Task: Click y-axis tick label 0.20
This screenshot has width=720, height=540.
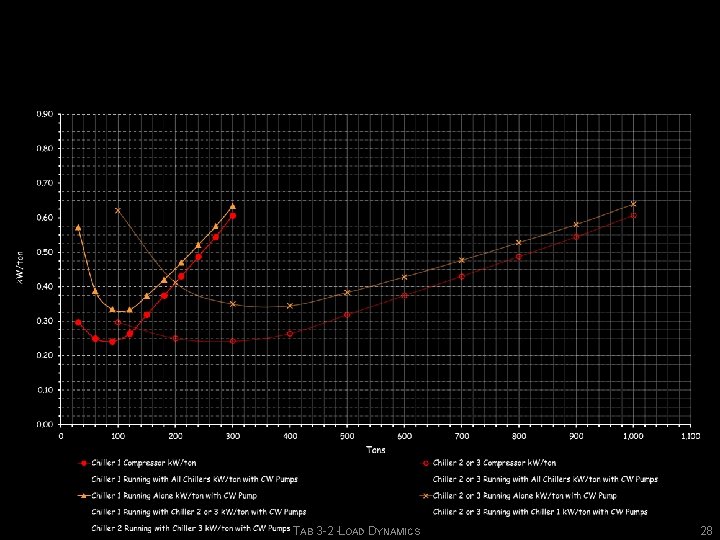Action: point(45,355)
